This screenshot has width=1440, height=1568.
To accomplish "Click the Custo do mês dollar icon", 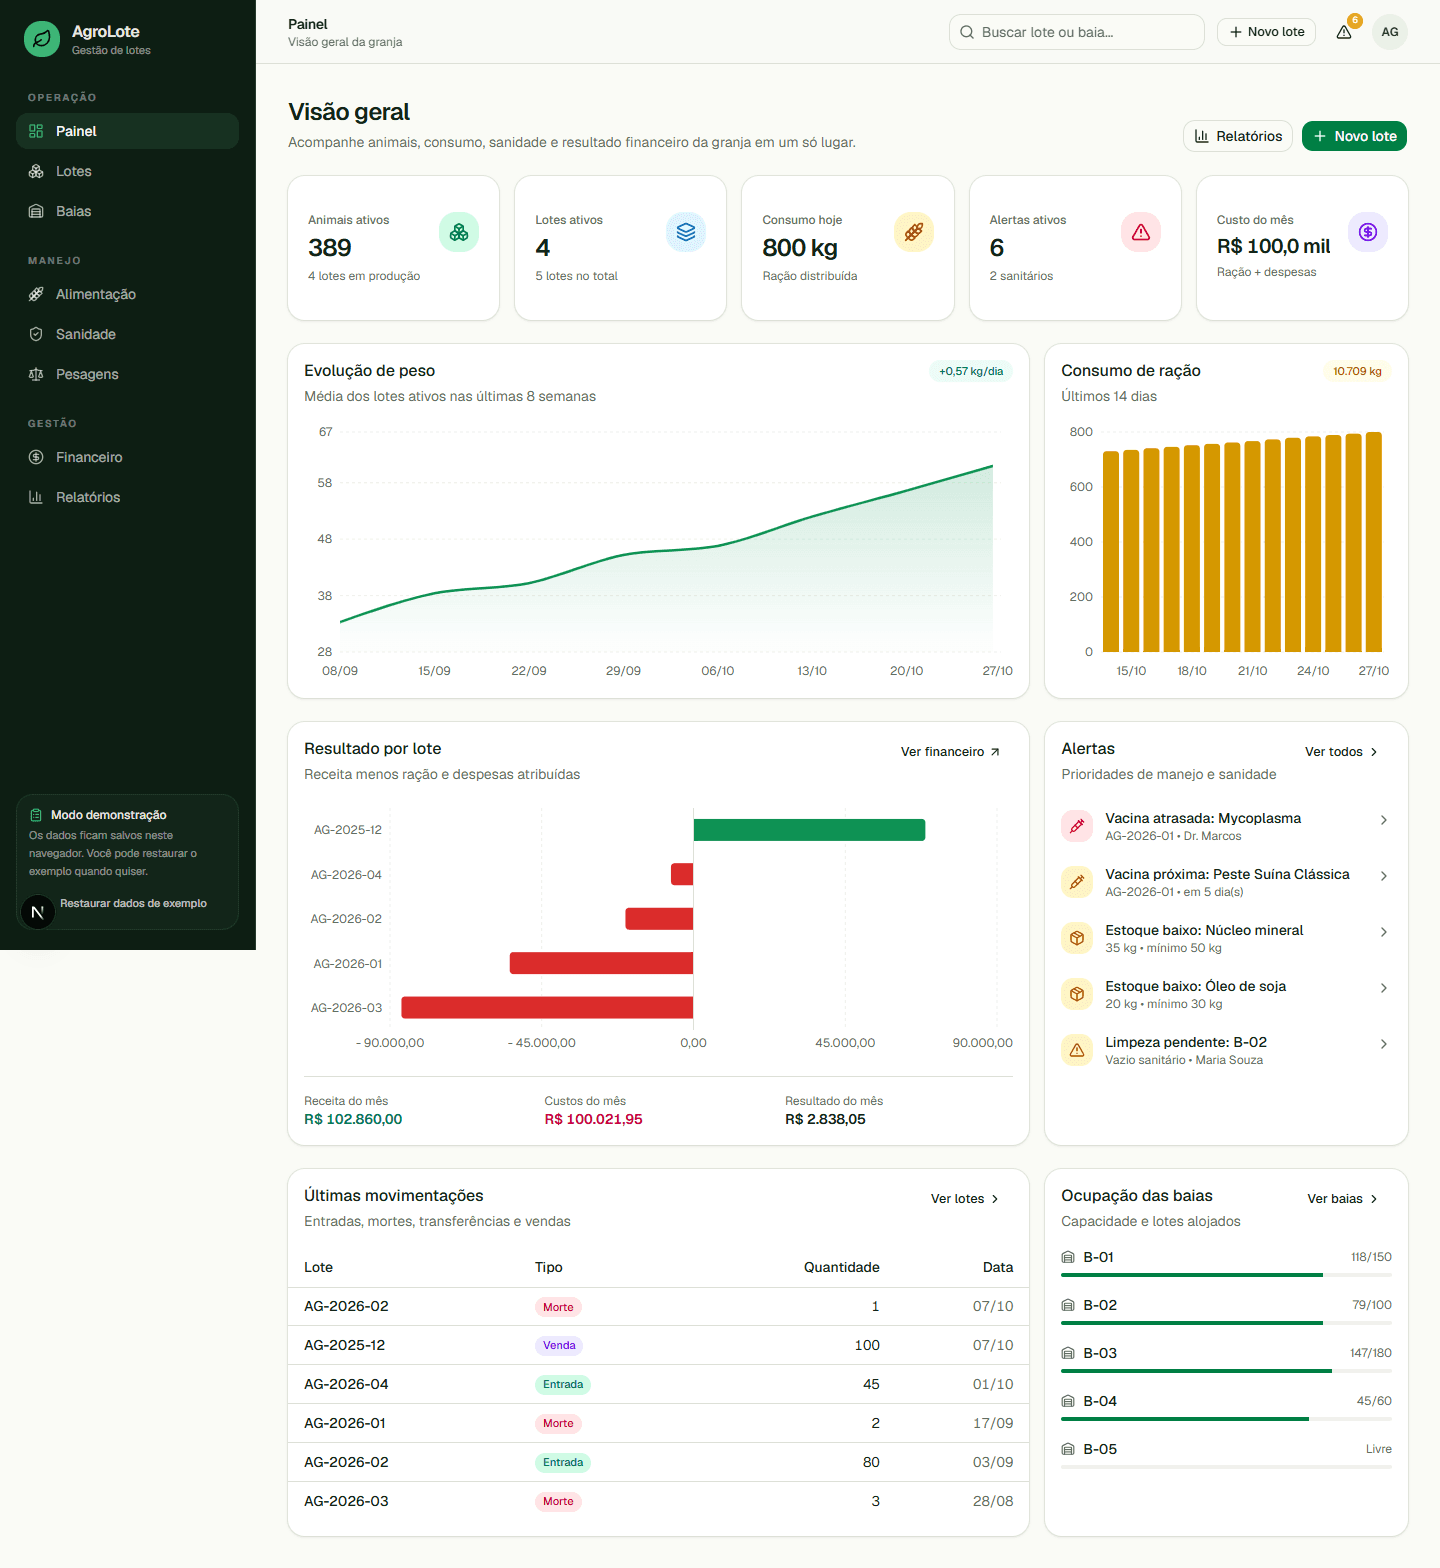I will pos(1368,232).
